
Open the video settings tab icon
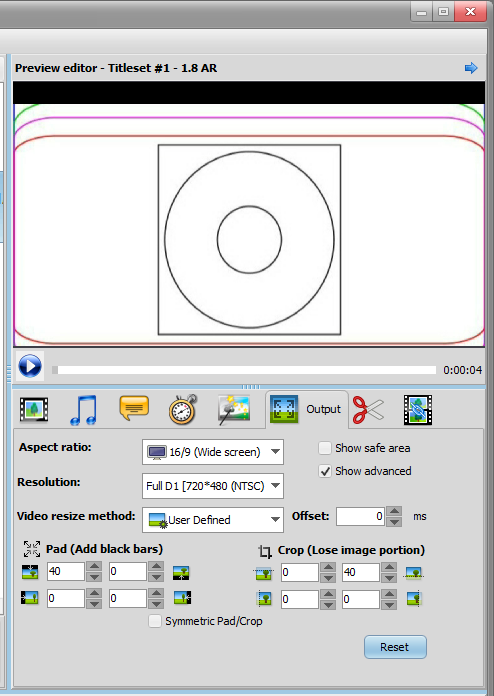(34, 409)
